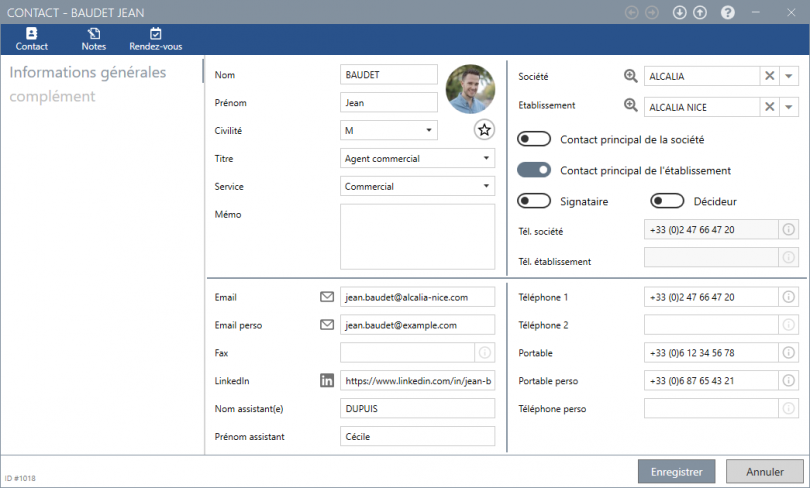Toggle Contact principal de la société
The height and width of the screenshot is (488, 810).
coord(534,139)
